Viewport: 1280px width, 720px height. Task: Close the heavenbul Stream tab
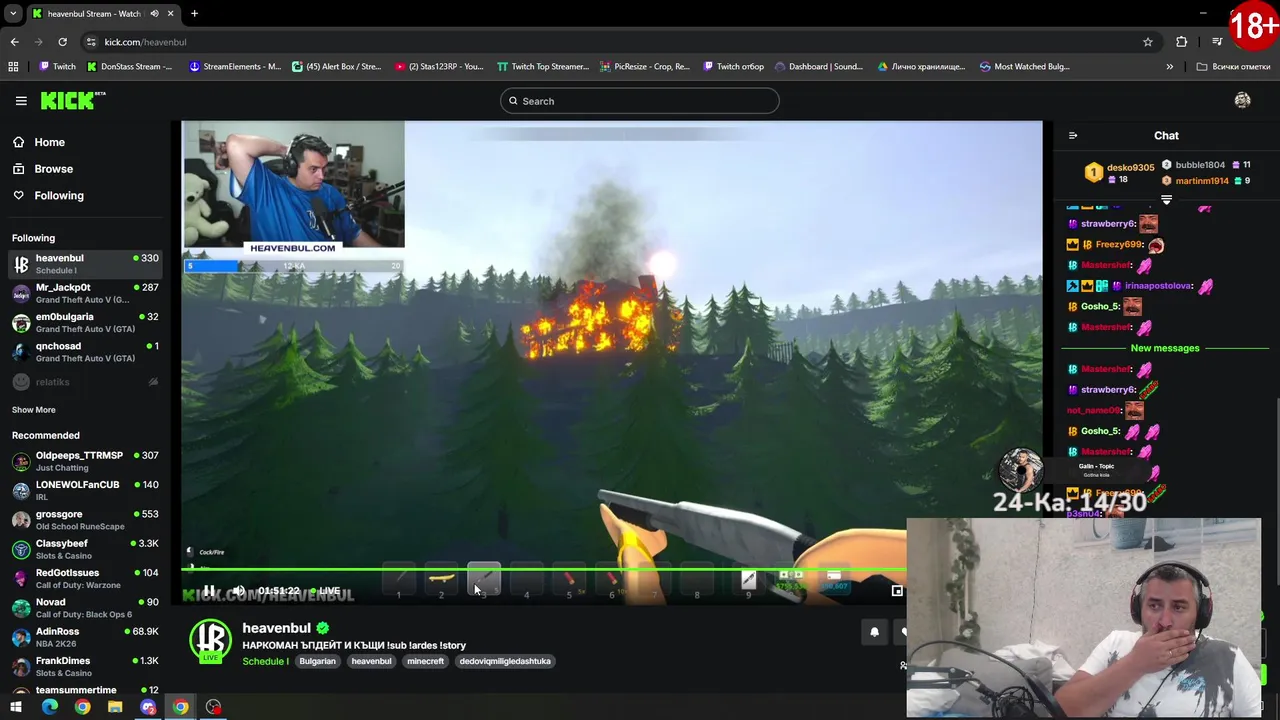(x=171, y=14)
